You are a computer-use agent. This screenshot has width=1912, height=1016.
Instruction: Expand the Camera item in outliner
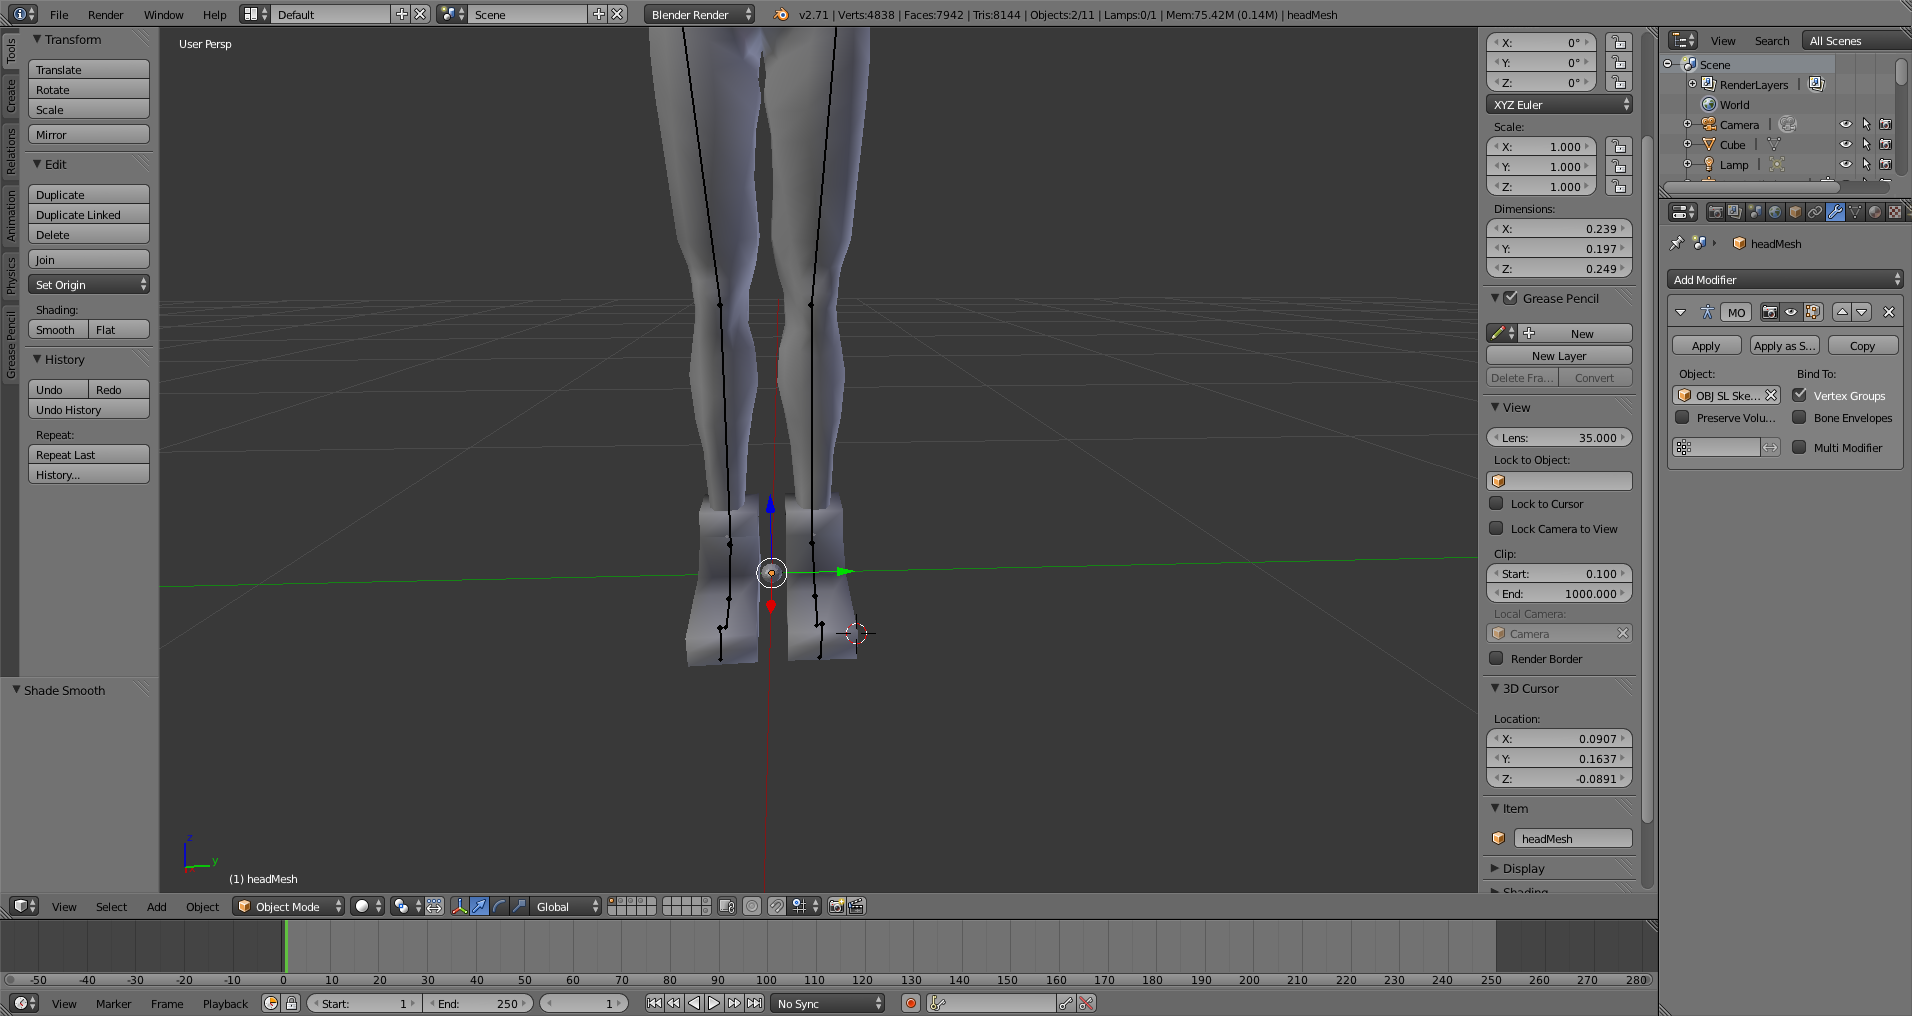tap(1687, 125)
